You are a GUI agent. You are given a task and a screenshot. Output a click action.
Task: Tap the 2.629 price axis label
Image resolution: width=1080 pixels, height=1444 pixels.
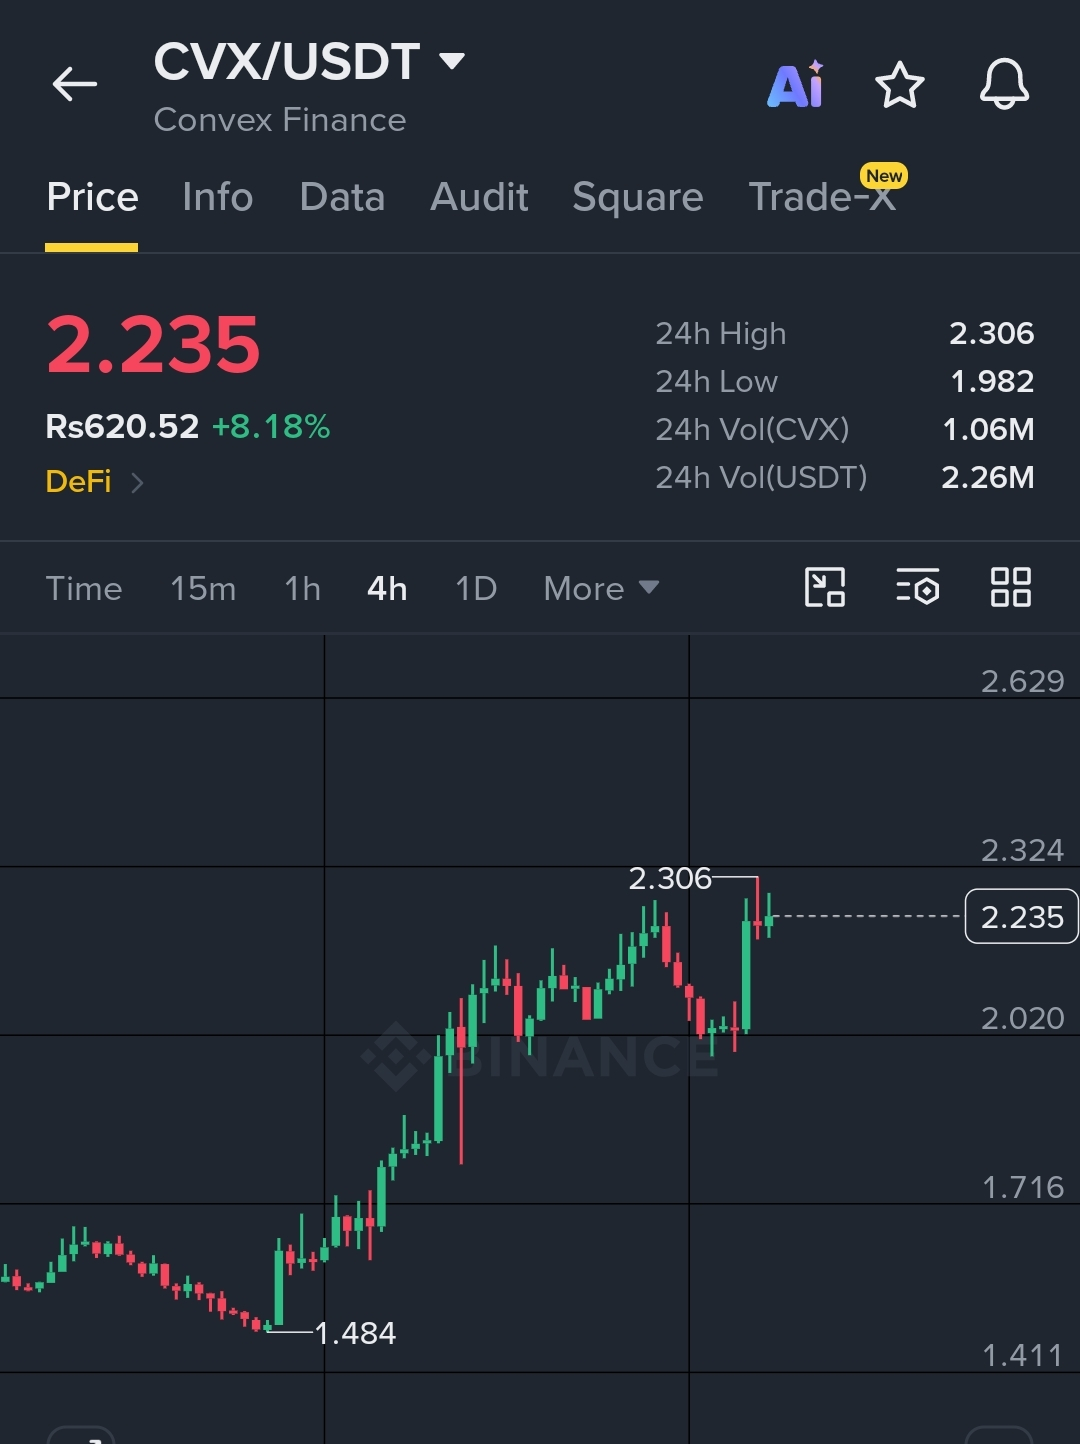click(1022, 681)
